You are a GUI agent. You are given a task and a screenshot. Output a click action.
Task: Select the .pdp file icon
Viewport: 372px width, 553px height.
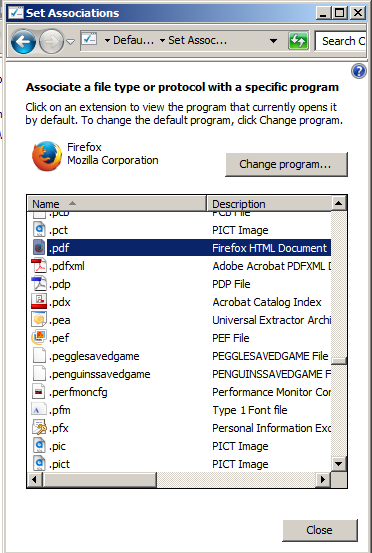tap(38, 284)
